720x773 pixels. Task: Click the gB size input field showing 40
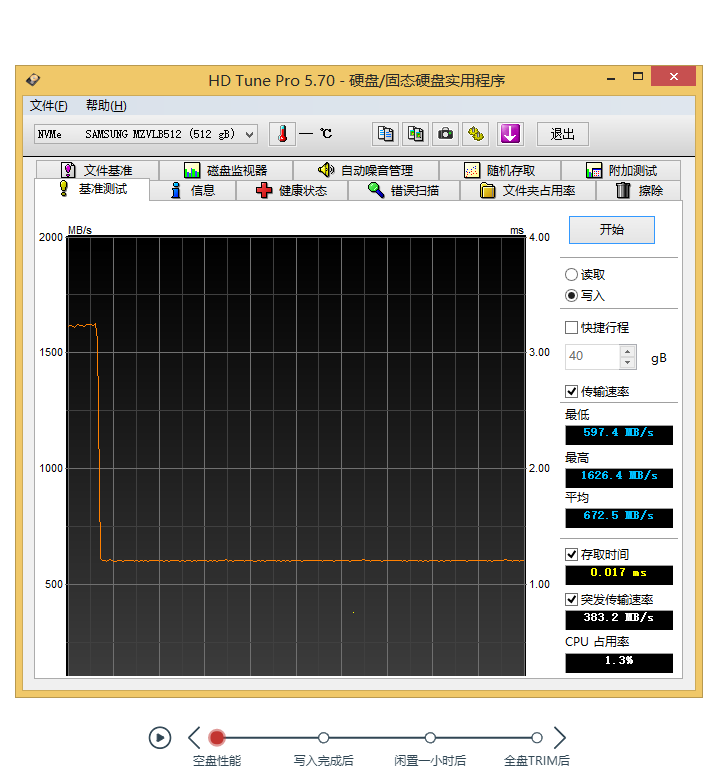tap(592, 357)
